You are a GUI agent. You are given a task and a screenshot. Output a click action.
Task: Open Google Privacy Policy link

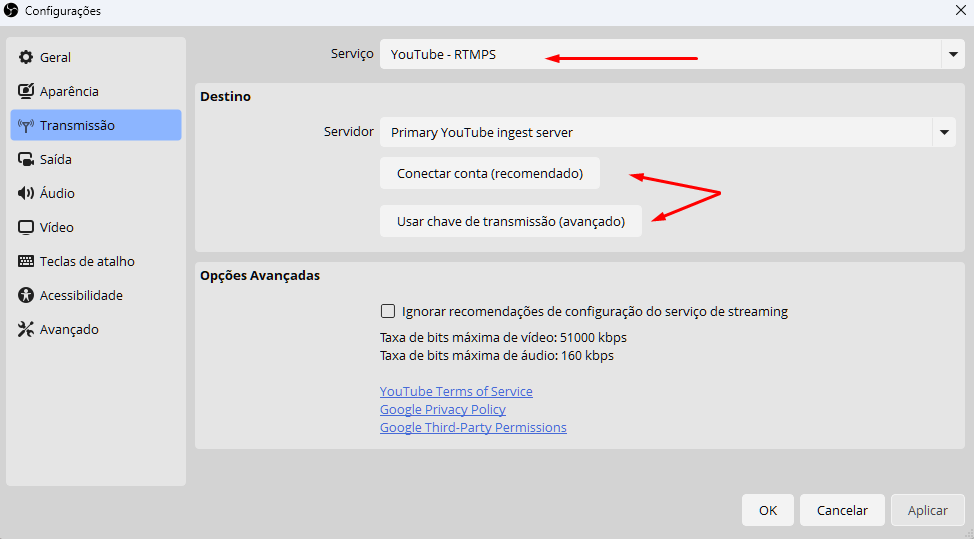443,410
